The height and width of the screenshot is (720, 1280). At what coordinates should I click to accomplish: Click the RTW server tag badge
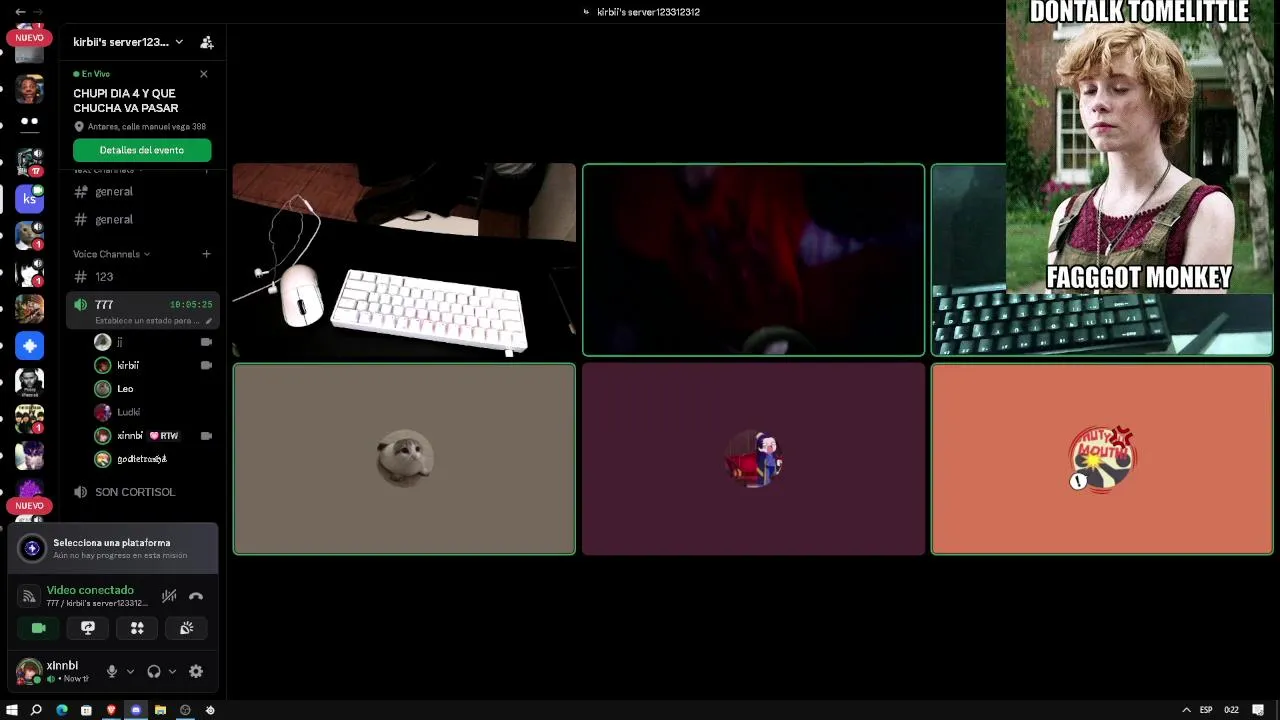pos(164,436)
